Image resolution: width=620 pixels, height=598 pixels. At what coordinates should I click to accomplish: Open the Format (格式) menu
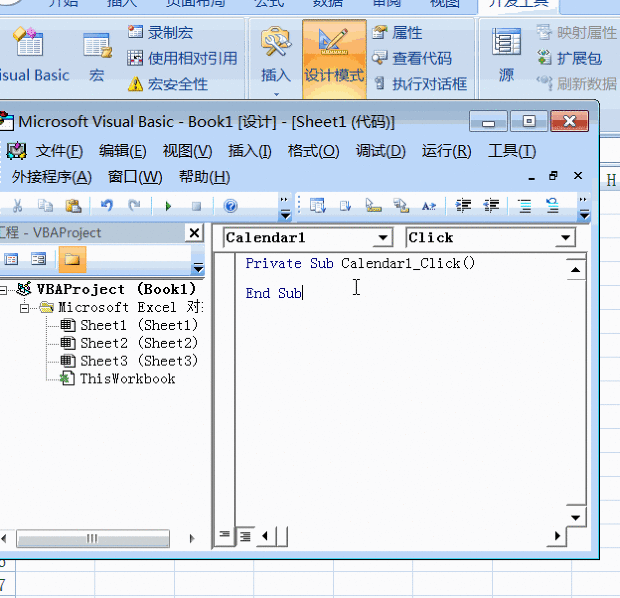[314, 151]
